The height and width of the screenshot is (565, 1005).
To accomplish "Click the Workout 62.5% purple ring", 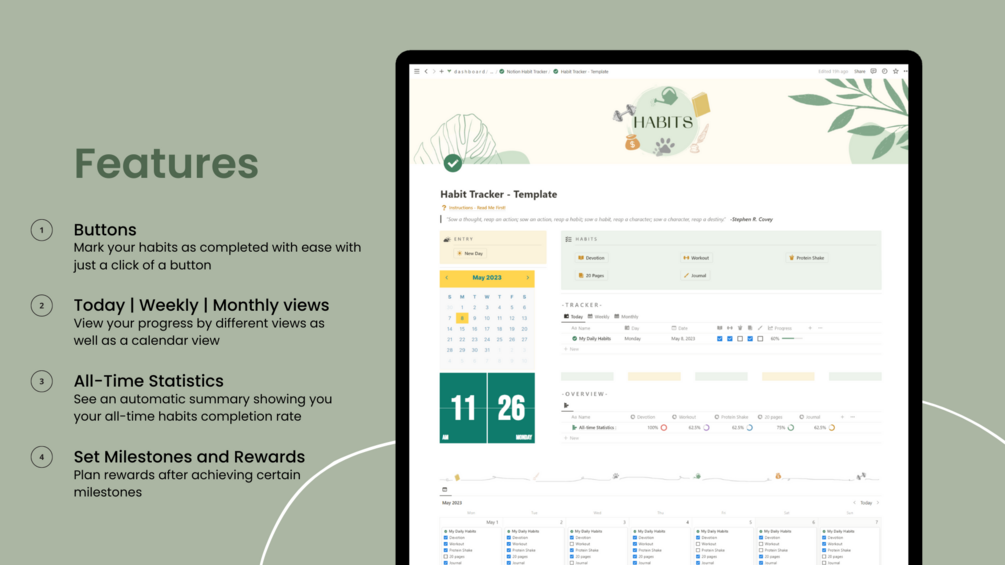I will [706, 427].
